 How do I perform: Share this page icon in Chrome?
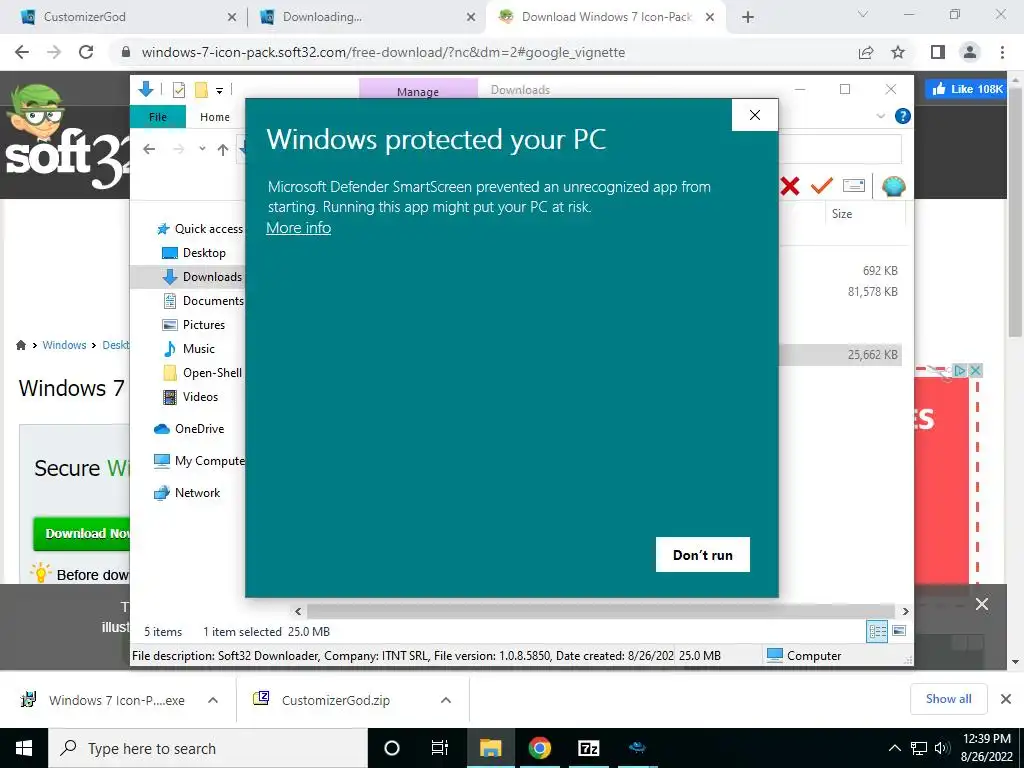pos(866,52)
